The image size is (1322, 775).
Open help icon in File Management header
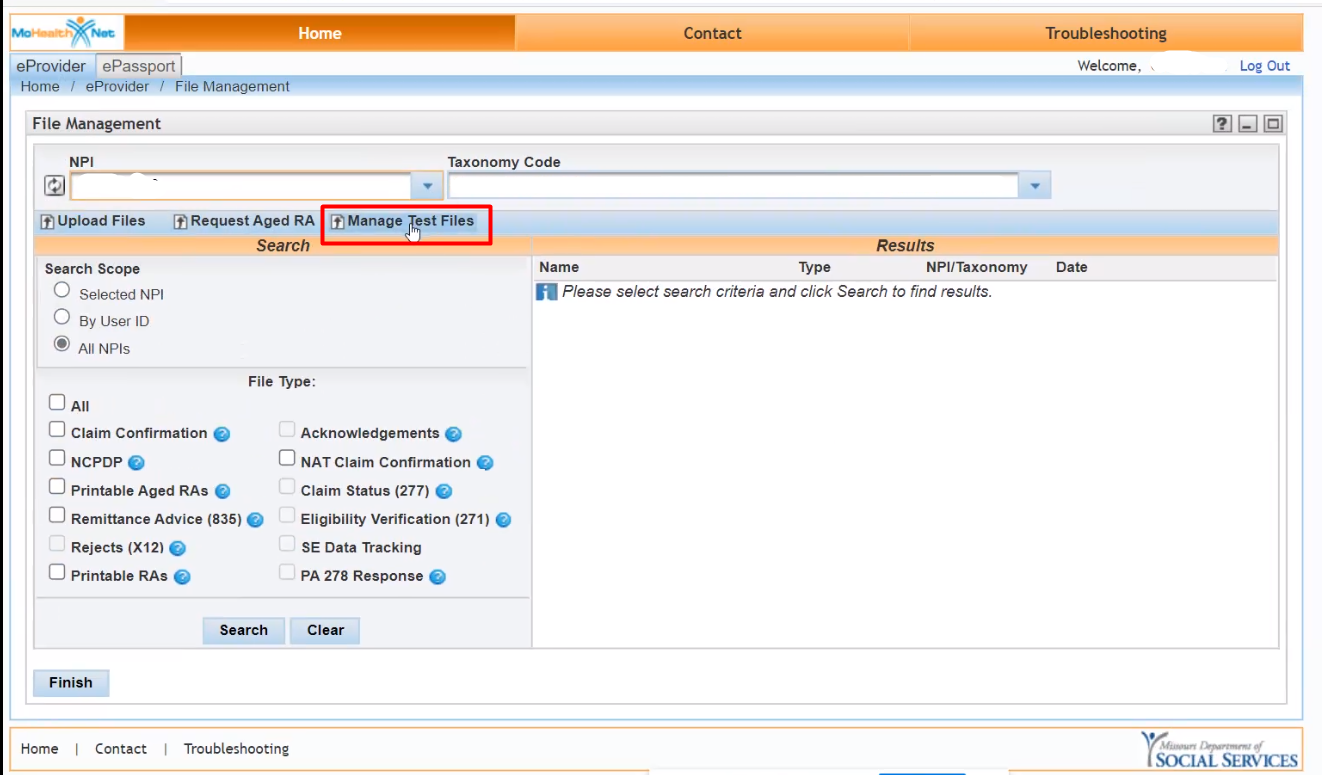point(1222,124)
